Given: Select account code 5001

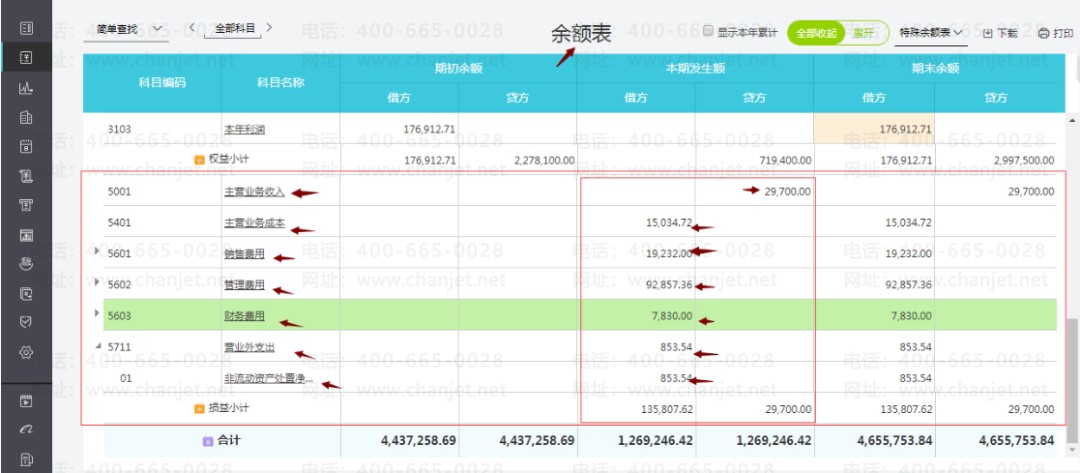Looking at the screenshot, I should point(119,192).
